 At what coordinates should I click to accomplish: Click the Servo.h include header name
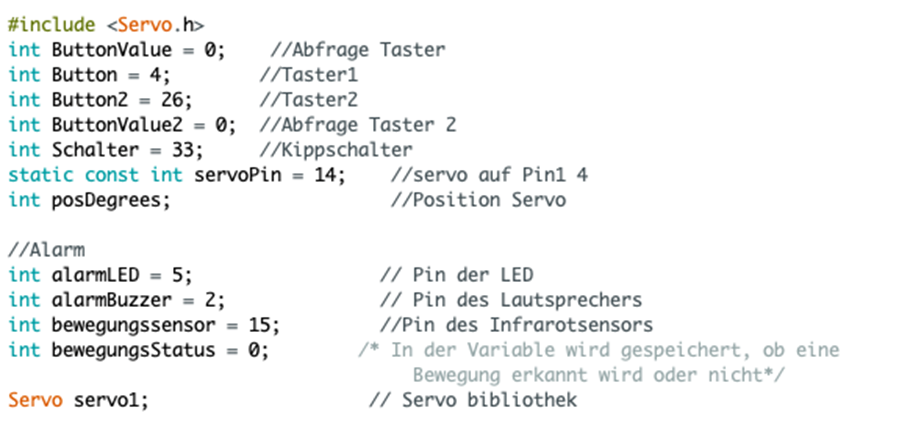[154, 22]
